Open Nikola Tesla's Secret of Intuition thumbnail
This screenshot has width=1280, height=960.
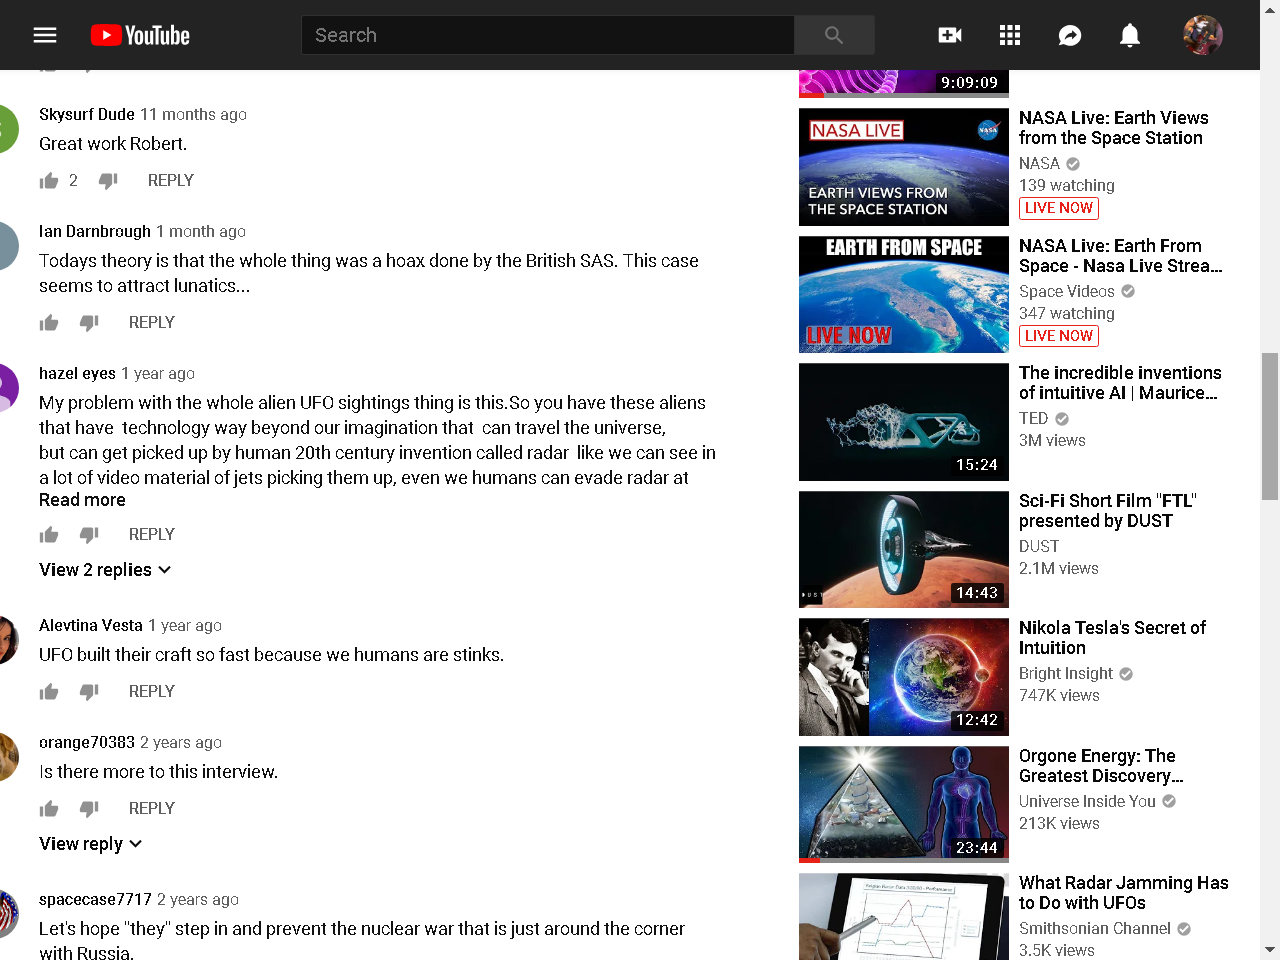pyautogui.click(x=904, y=677)
